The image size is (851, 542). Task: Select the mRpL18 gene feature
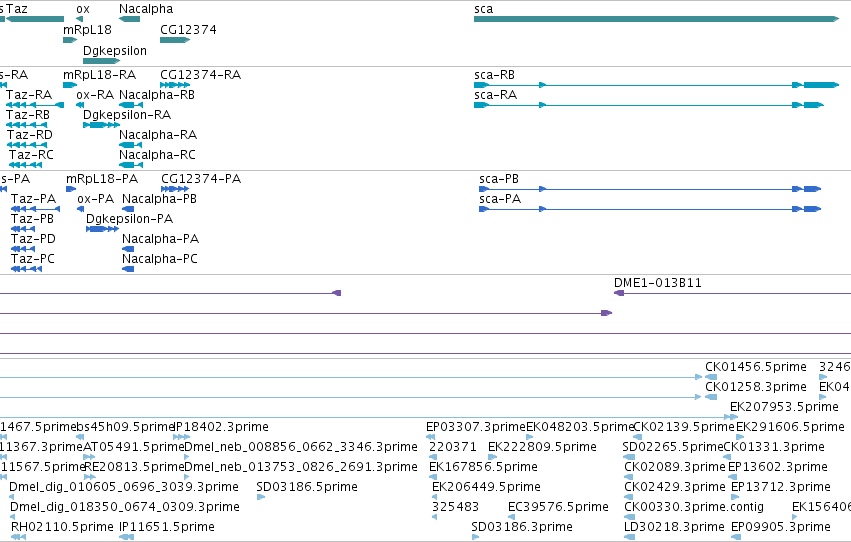[x=70, y=40]
